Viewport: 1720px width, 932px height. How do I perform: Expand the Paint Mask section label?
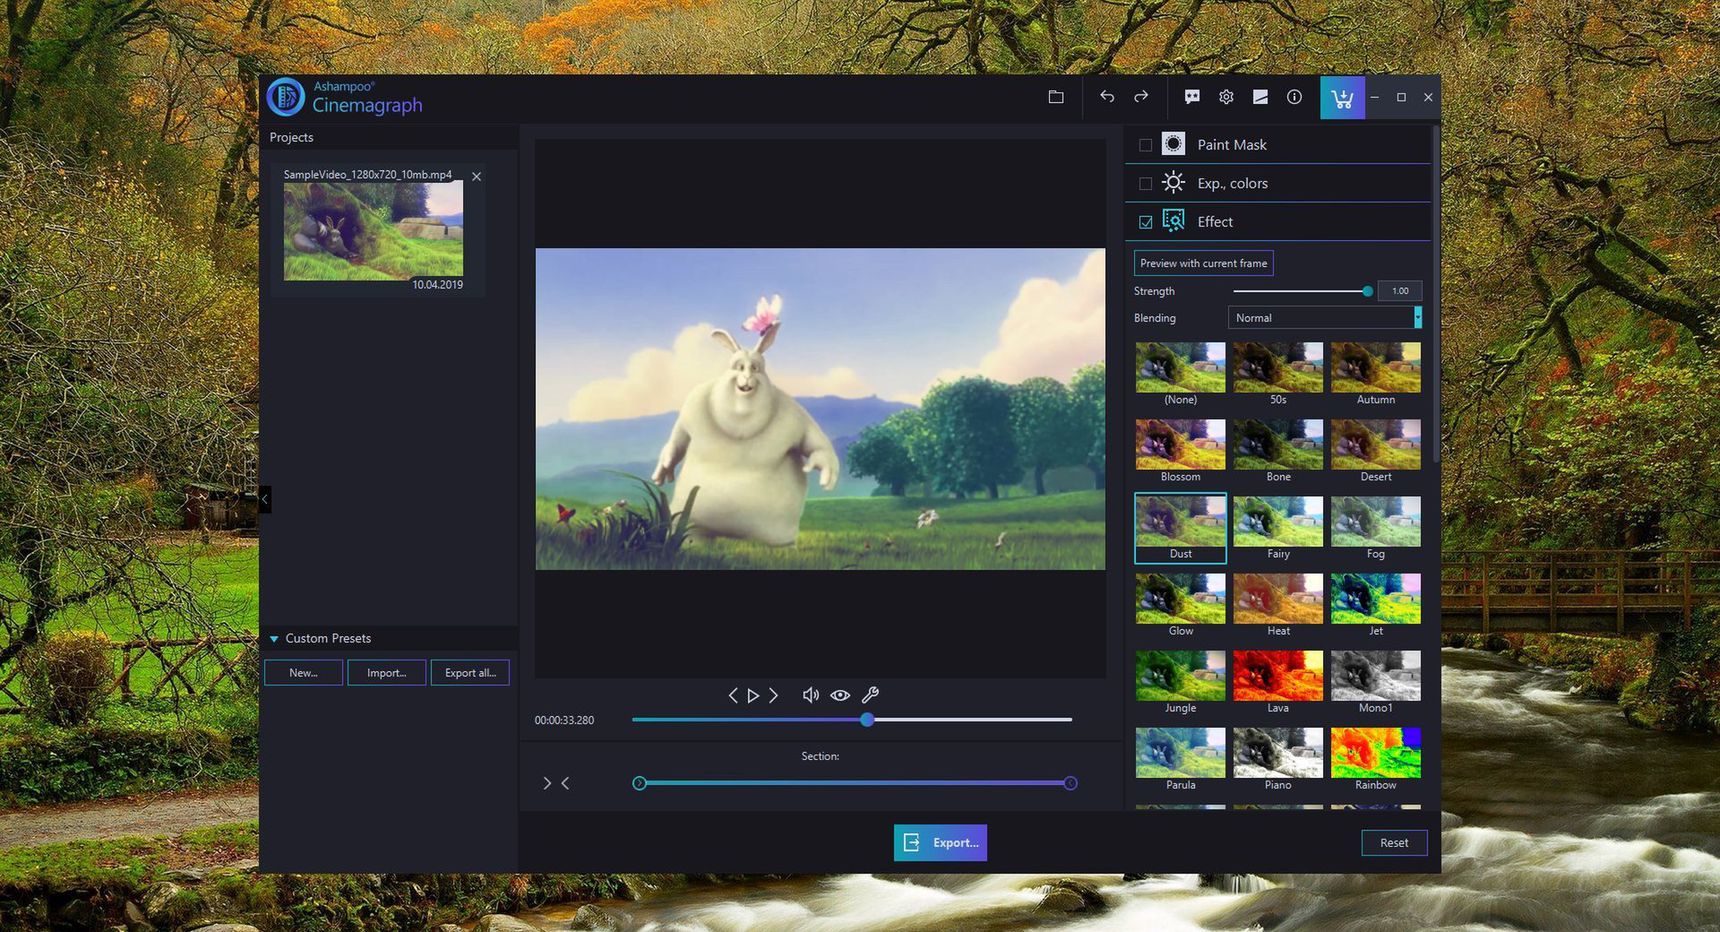coord(1232,145)
